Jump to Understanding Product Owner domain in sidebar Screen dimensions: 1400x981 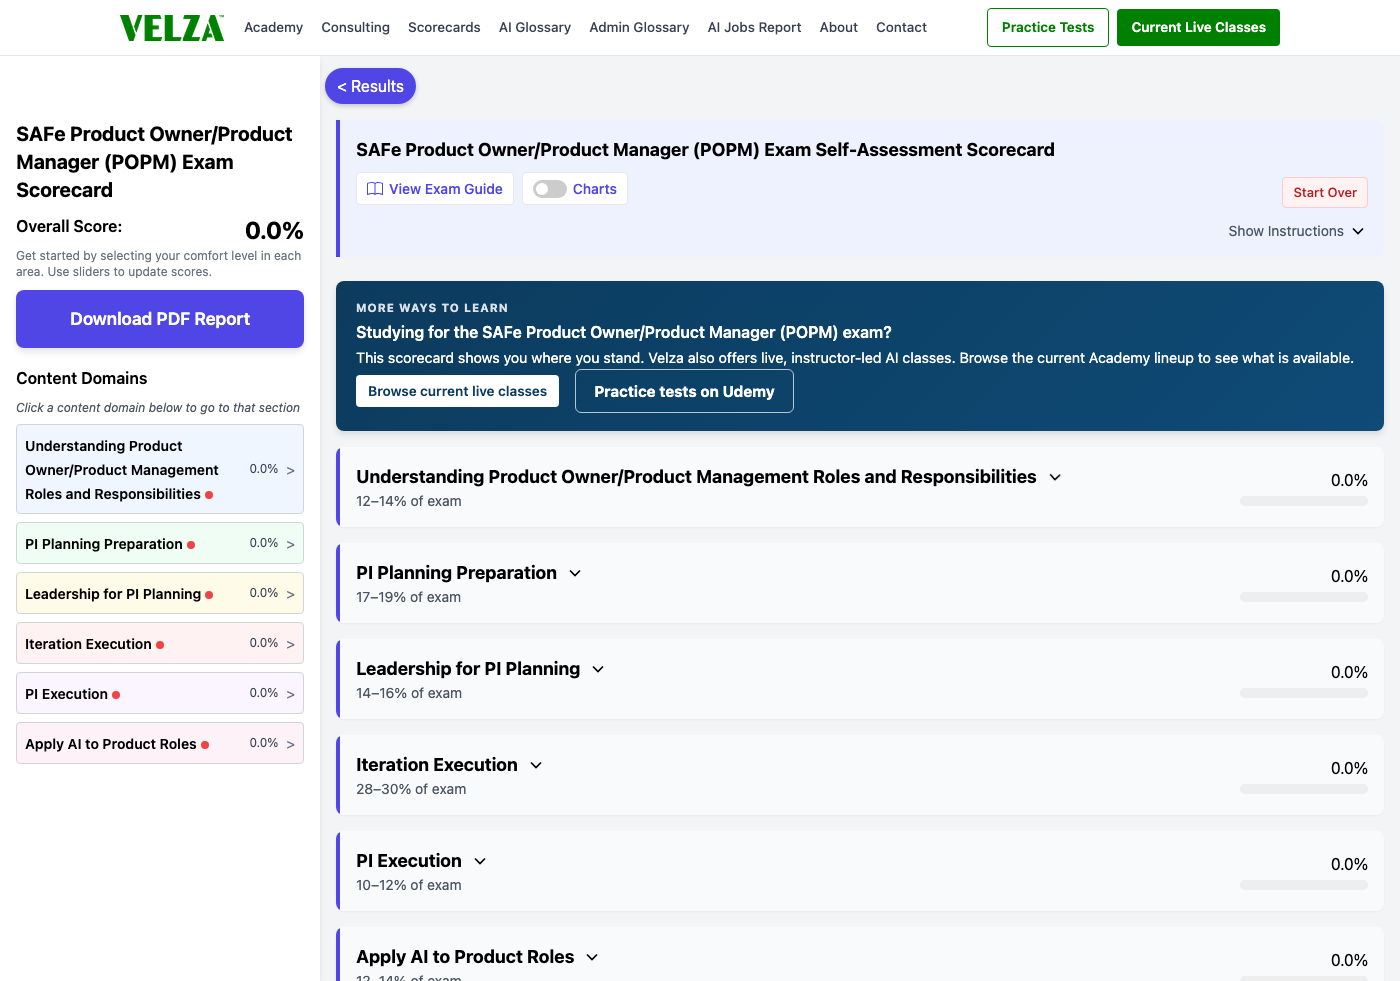tap(160, 469)
